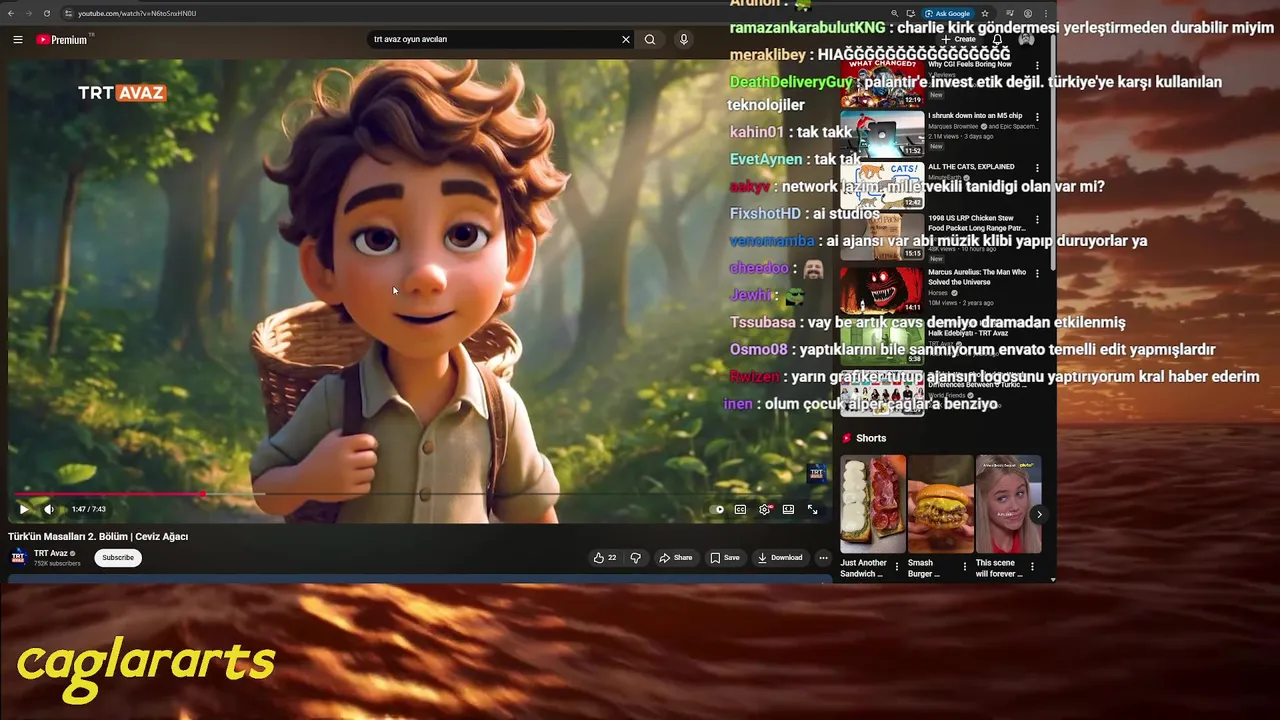Clear the search box with the X

[626, 40]
